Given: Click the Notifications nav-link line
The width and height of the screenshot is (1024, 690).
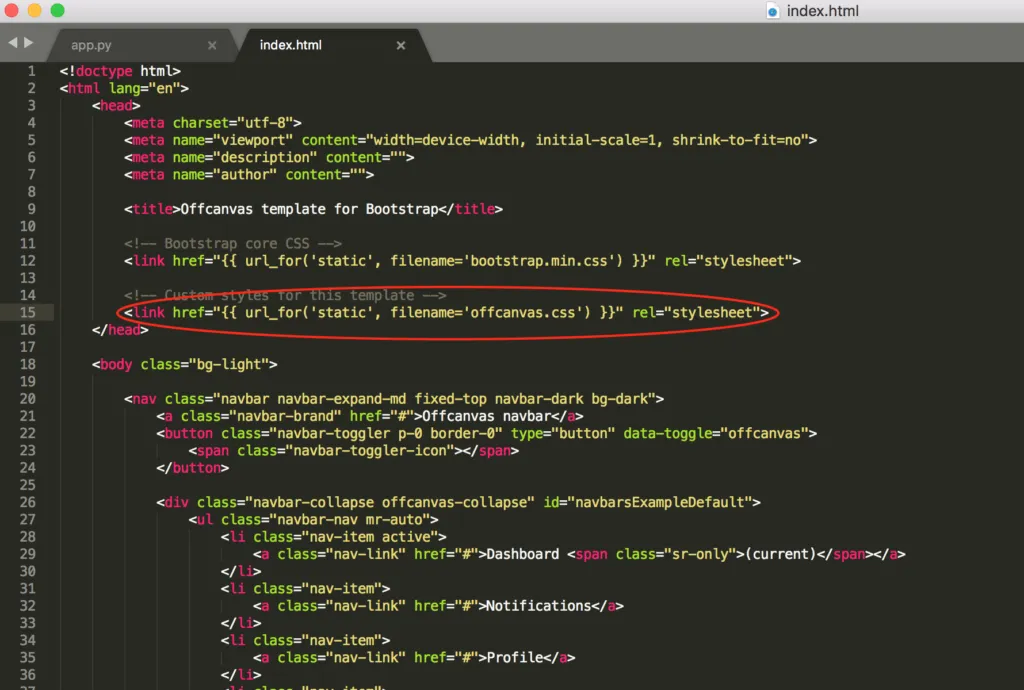Looking at the screenshot, I should click(x=438, y=606).
